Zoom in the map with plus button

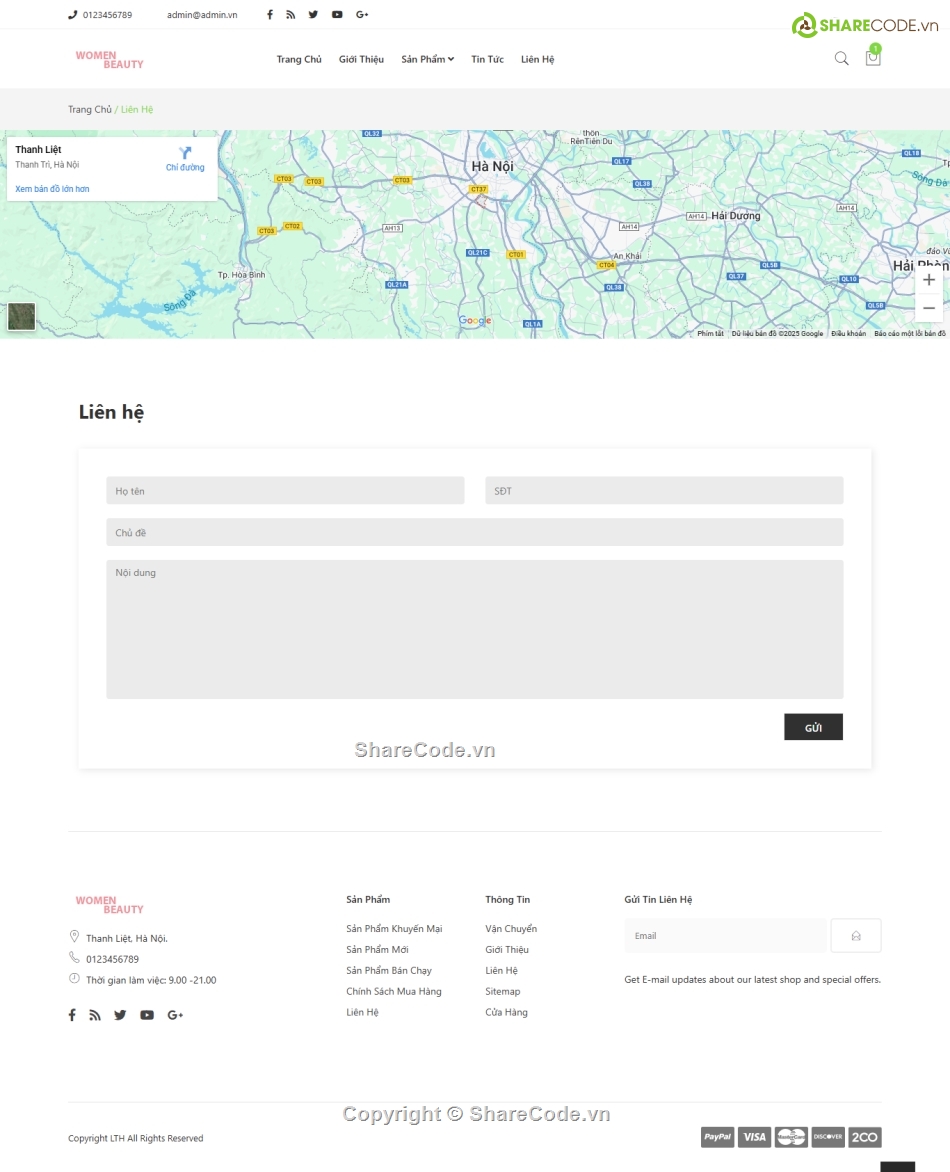tap(929, 280)
